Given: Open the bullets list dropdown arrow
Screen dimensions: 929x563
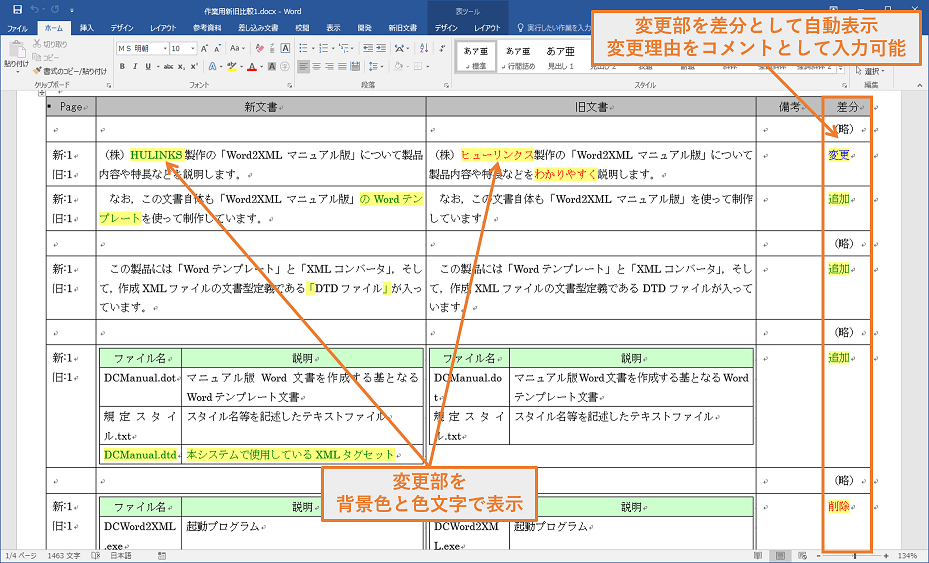Looking at the screenshot, I should (312, 48).
